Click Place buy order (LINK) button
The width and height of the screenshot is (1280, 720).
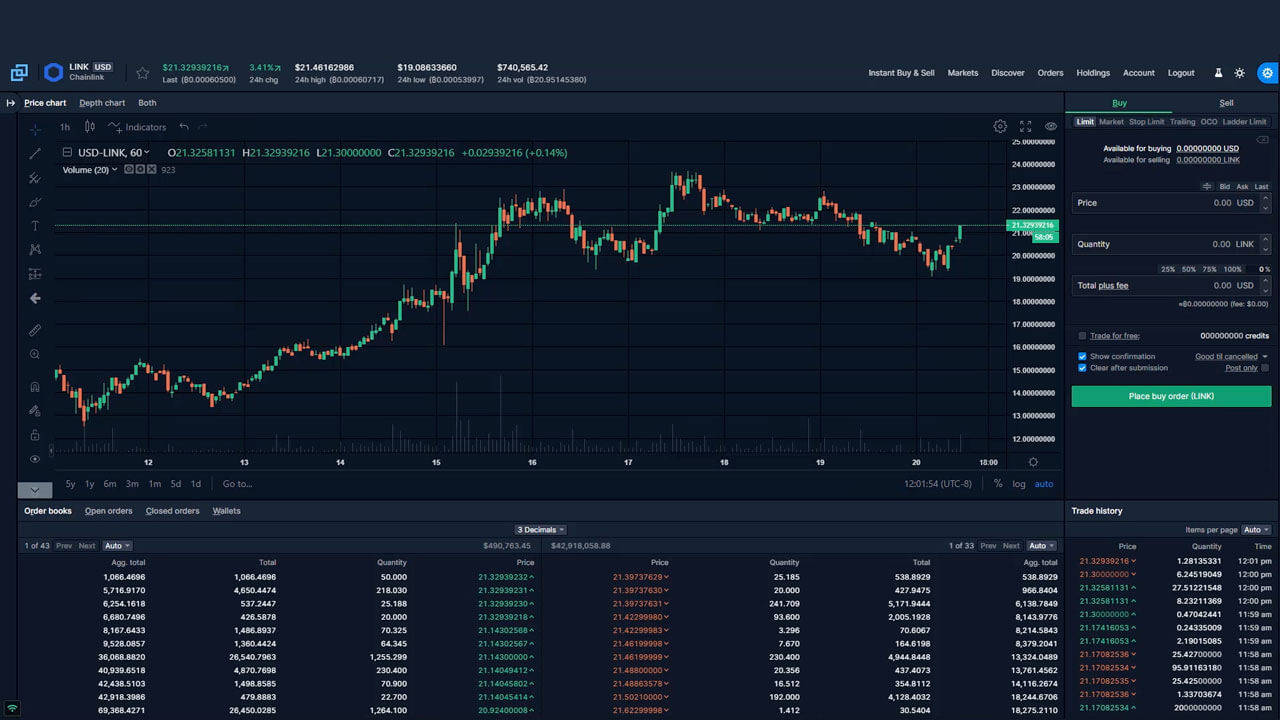(x=1171, y=396)
